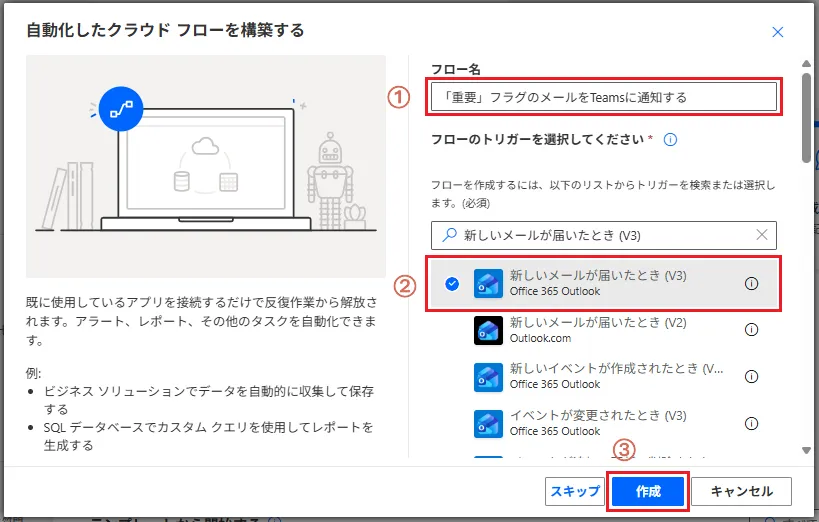
Task: Show info for イベントが変更されたとき (V3) trigger
Action: [751, 423]
